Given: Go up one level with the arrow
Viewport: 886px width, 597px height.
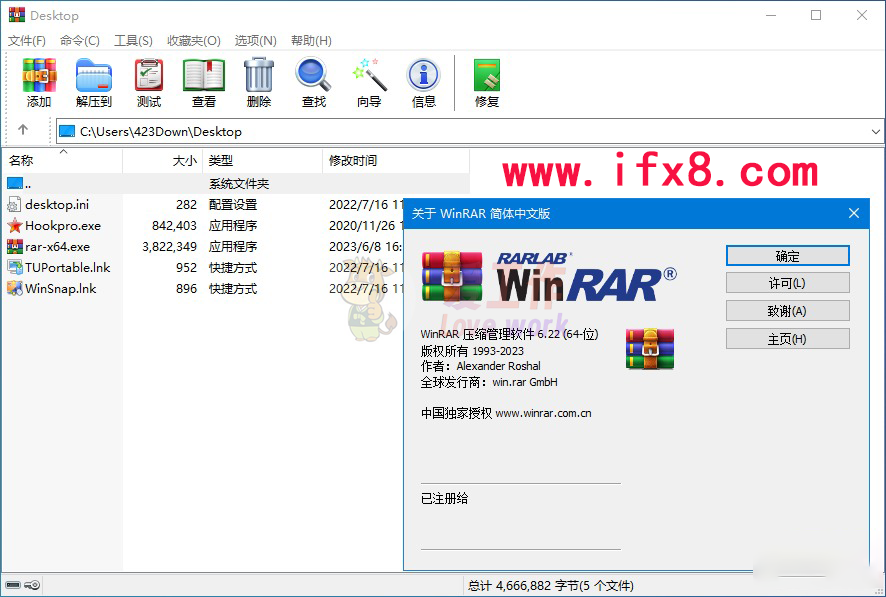Looking at the screenshot, I should click(23, 130).
